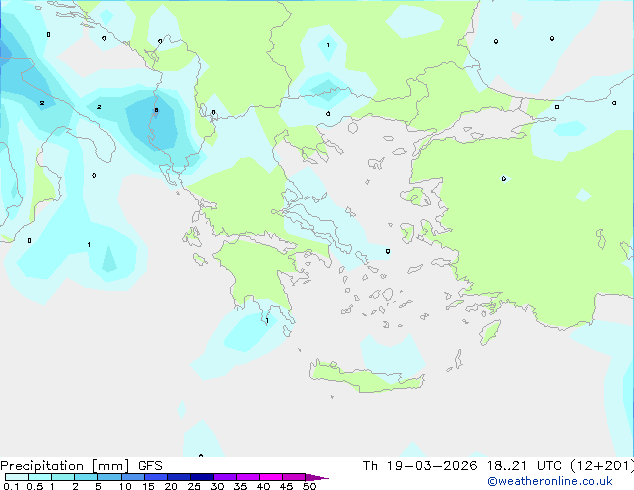Select the 15–20 mm legend color box
The image size is (634, 490).
tap(155, 477)
